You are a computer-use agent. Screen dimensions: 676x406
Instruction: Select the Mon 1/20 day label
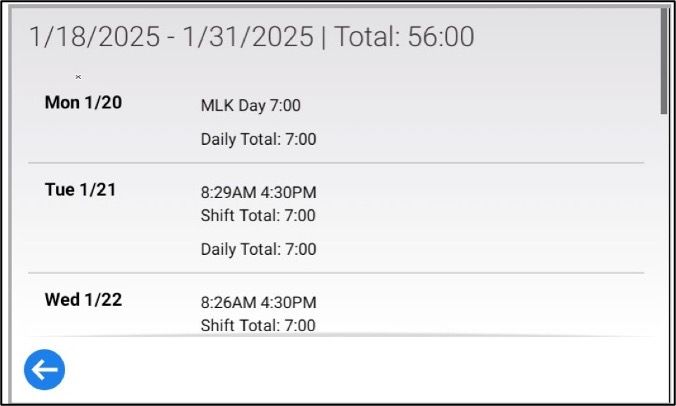click(84, 102)
